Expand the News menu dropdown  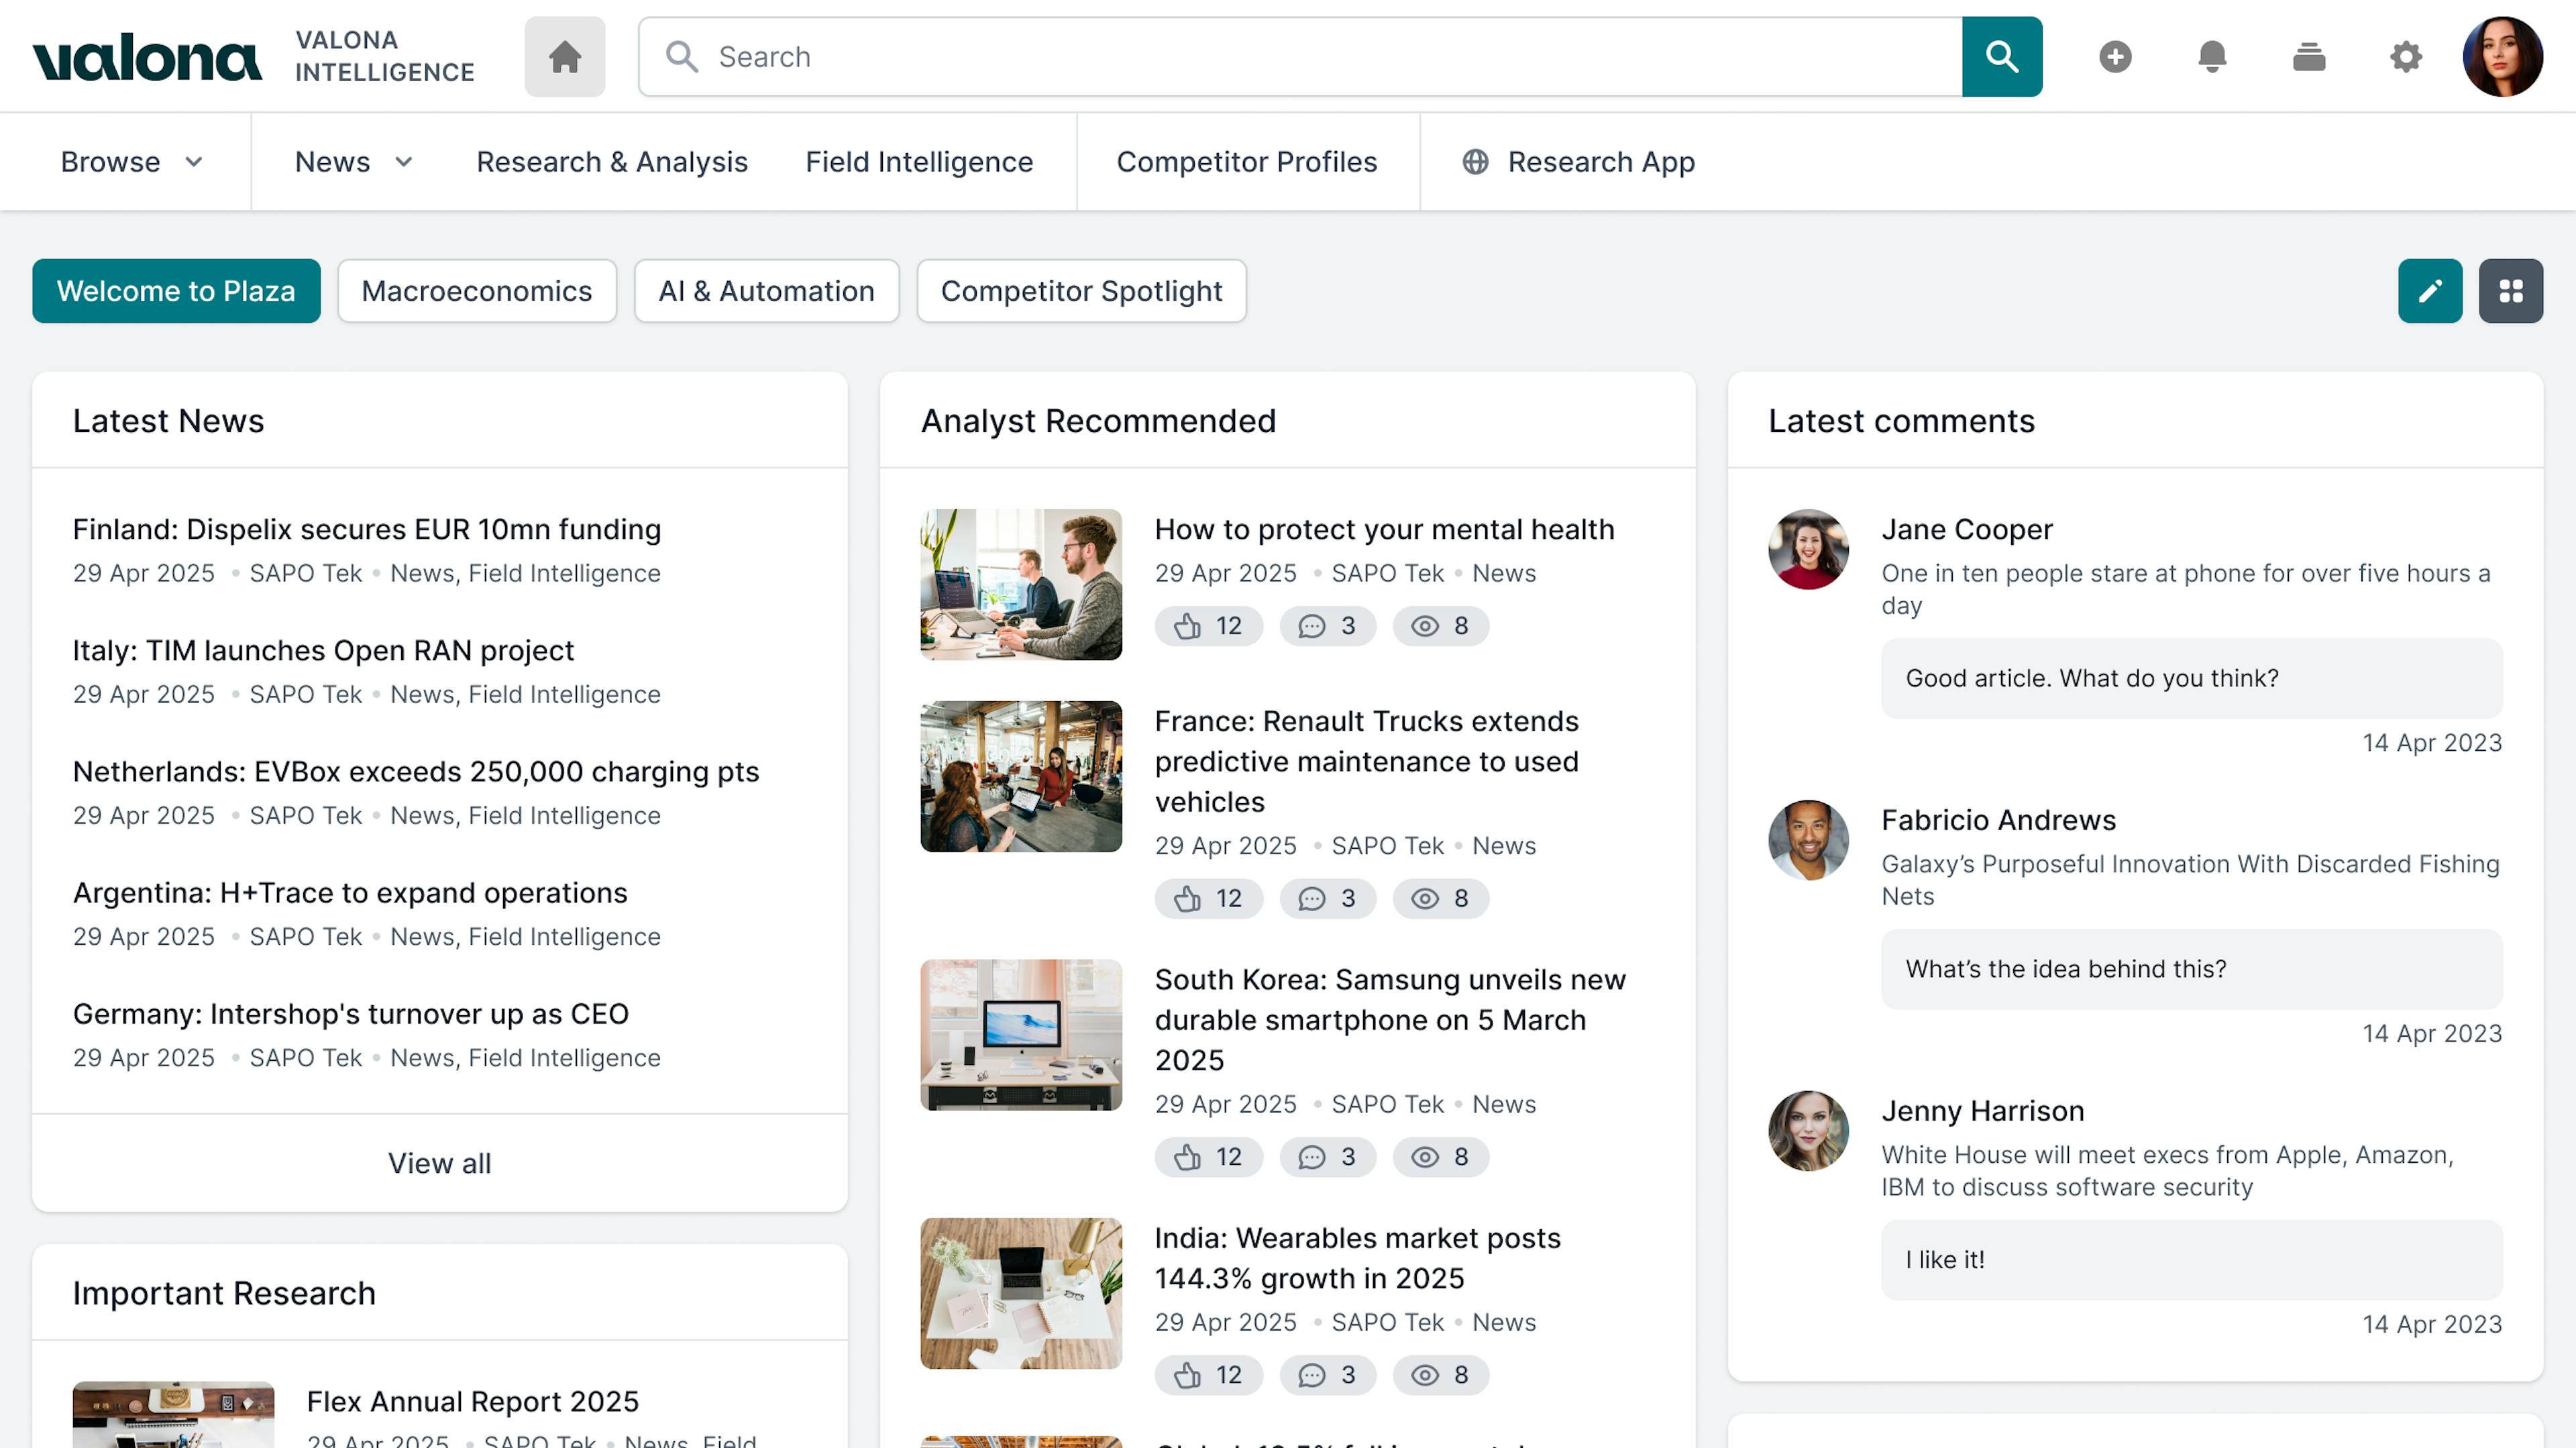(x=353, y=162)
